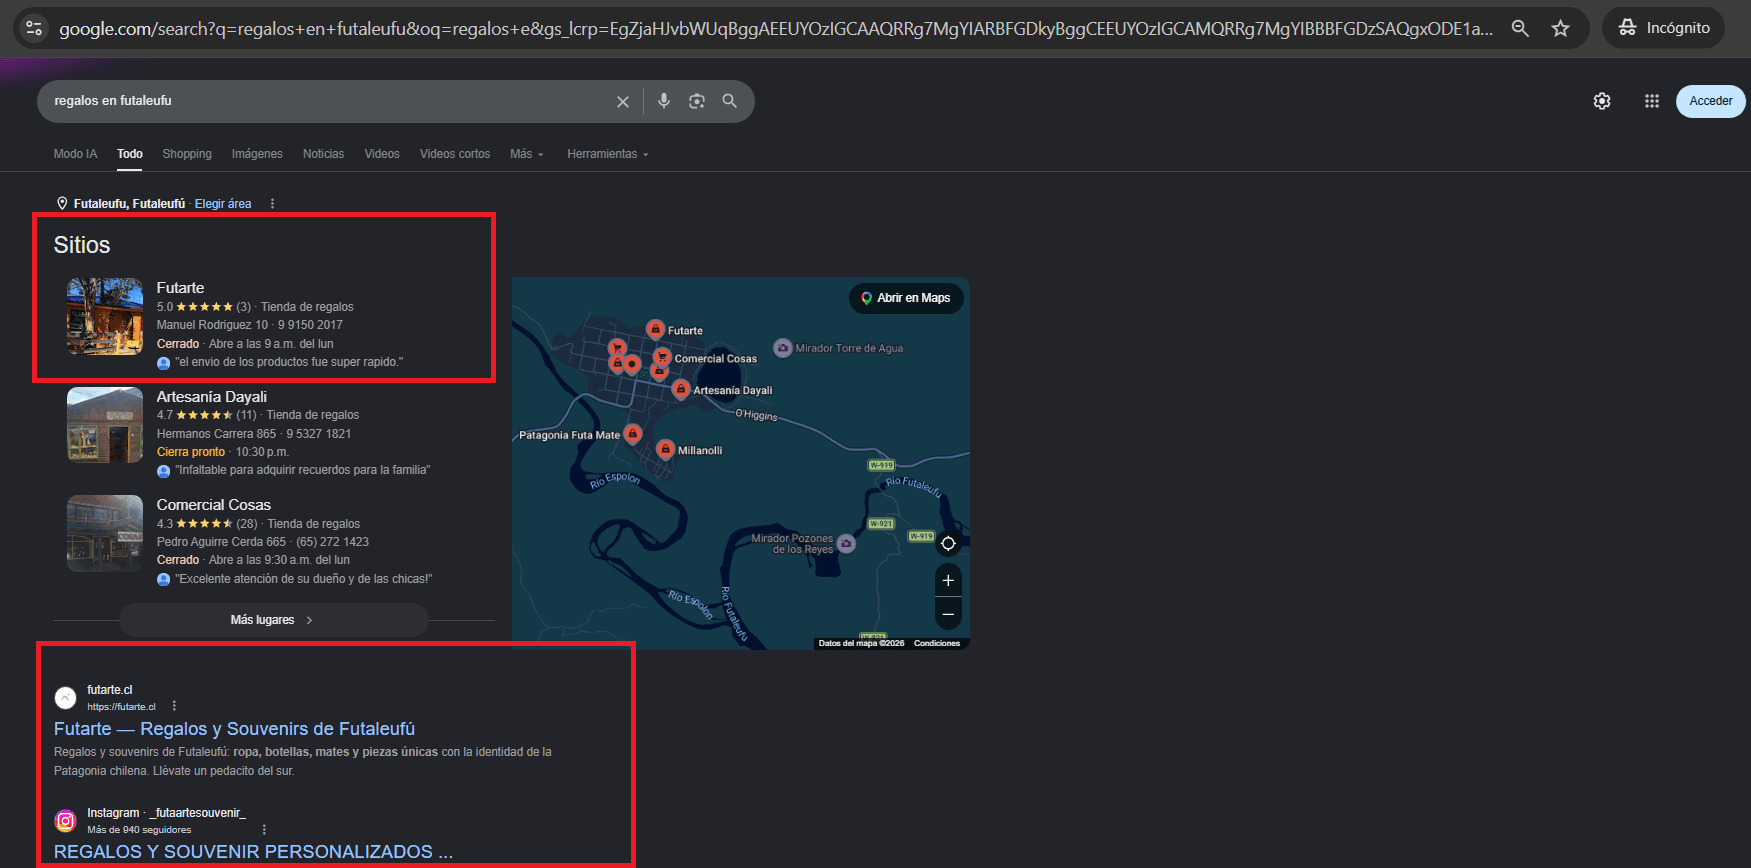
Task: Center map with the my-location target icon
Action: tap(948, 544)
